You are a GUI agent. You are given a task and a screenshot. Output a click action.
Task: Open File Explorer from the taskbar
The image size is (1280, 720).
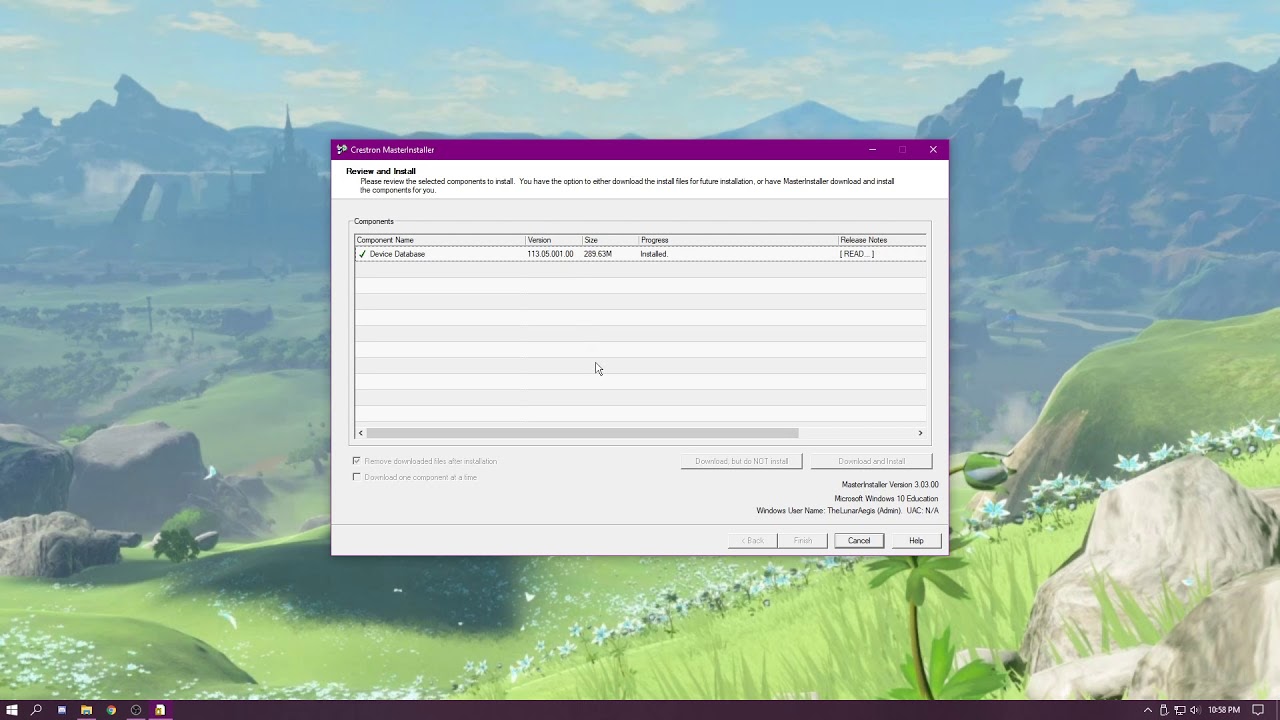(x=86, y=710)
